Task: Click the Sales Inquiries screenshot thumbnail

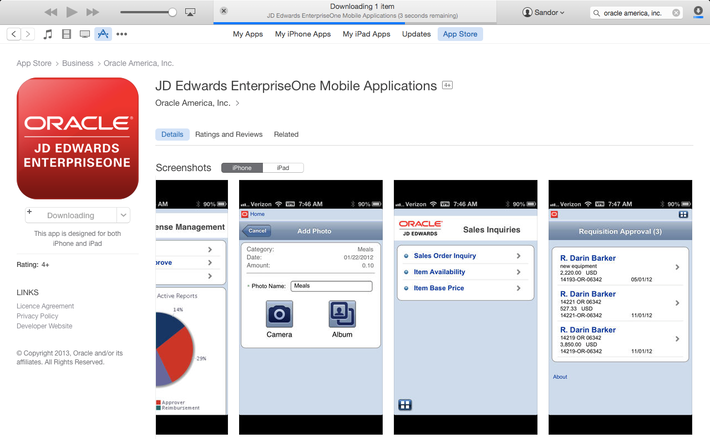Action: coord(465,307)
